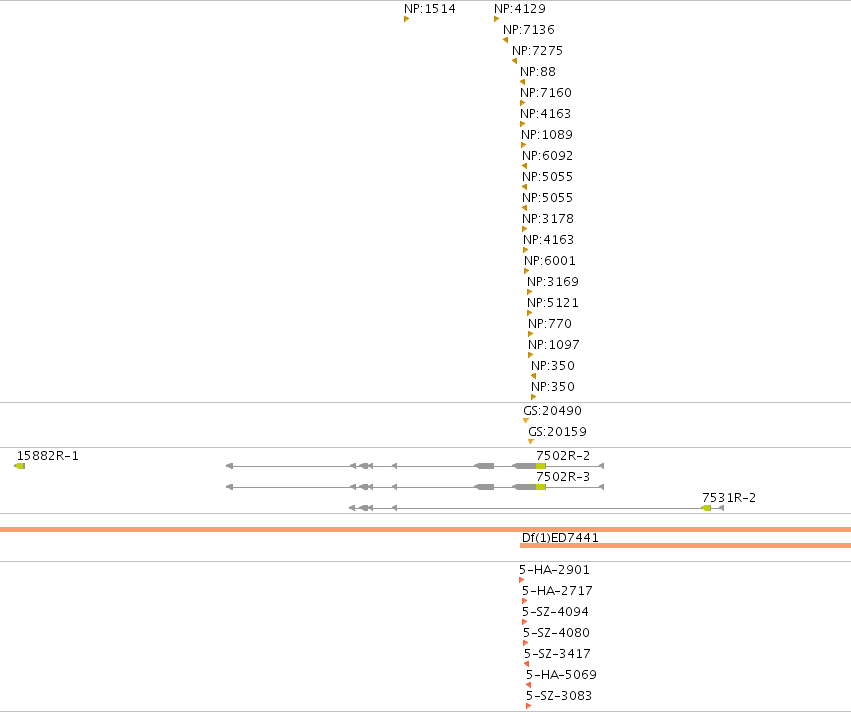
Task: Click the triangle marker beneath NP:3169
Action: 530,293
